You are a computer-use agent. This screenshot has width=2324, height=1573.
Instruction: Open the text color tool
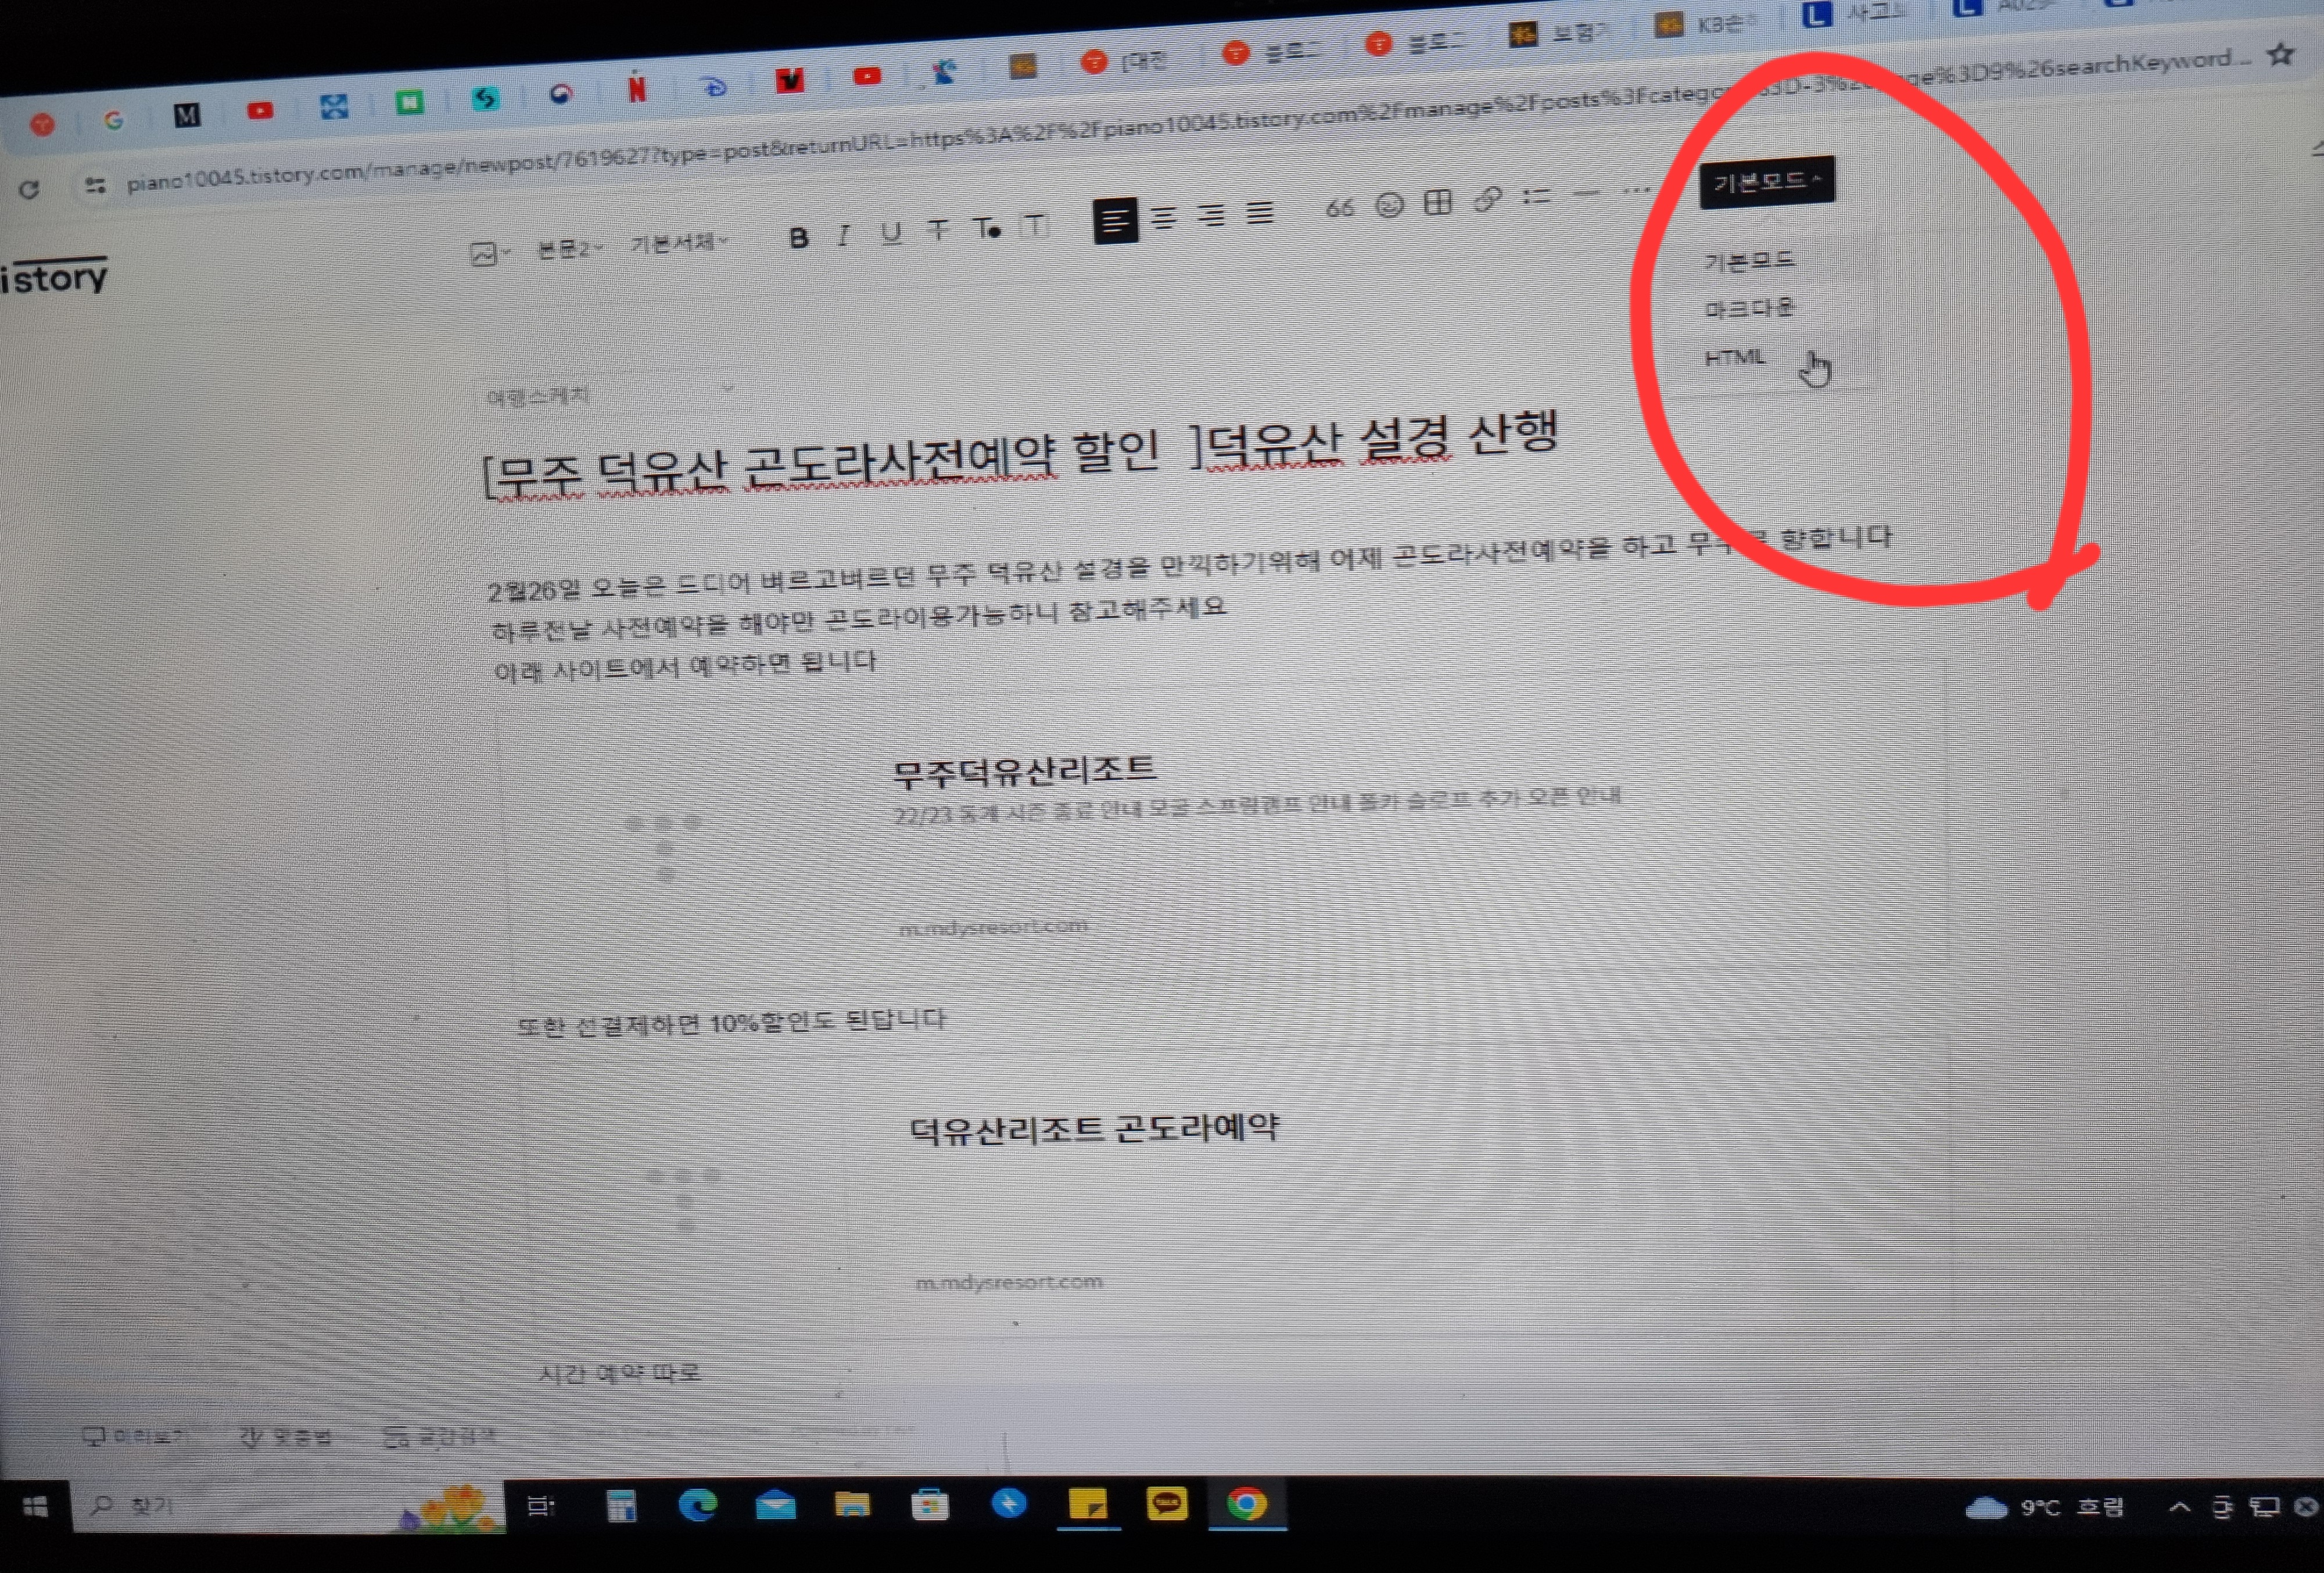pos(987,229)
